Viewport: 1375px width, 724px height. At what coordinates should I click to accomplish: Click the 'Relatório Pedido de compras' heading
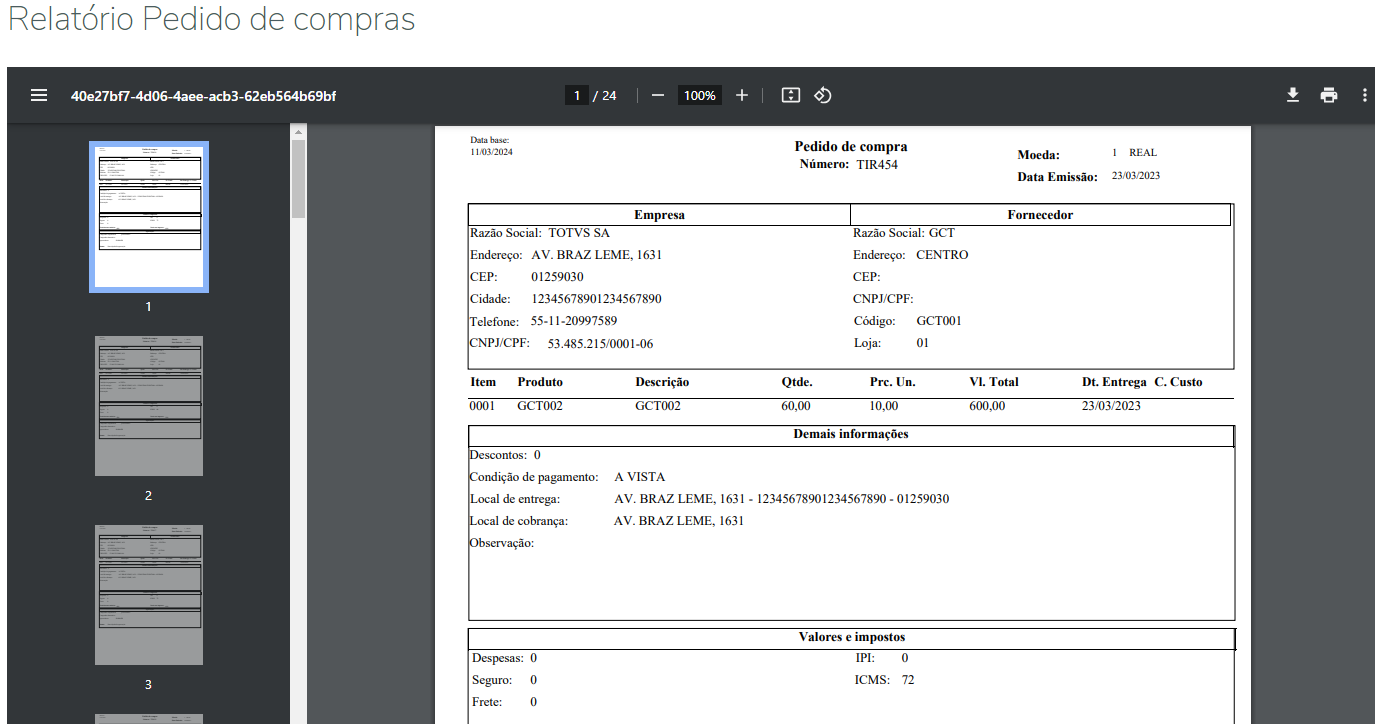211,19
